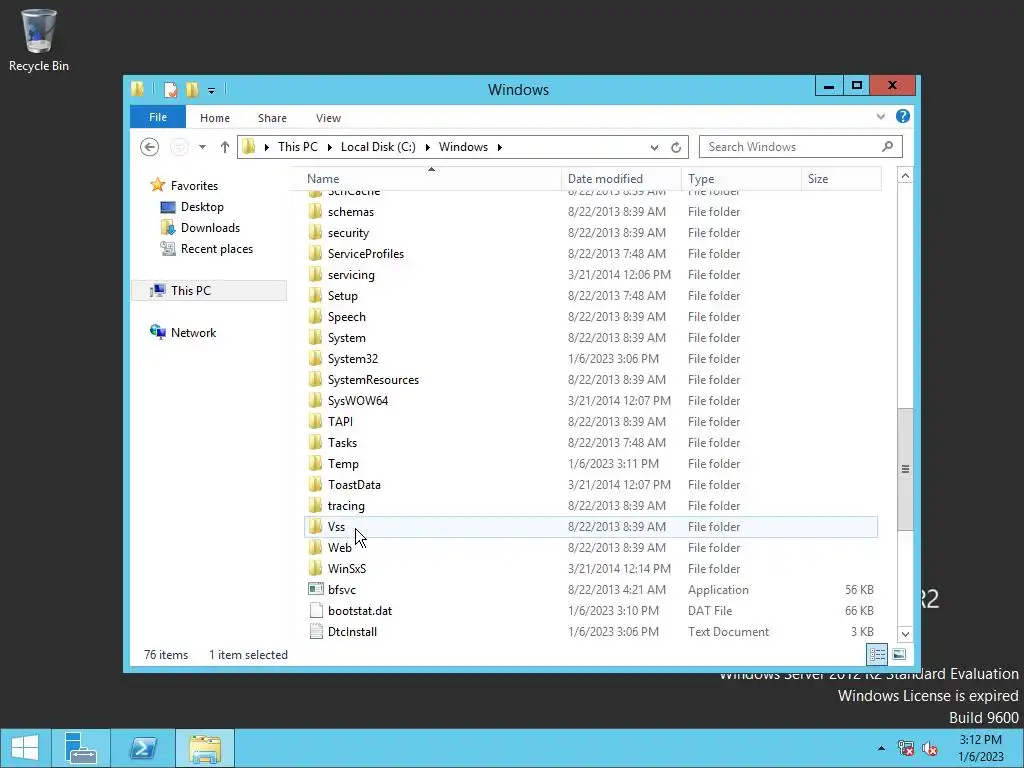Switch to the Share ribbon tab

click(272, 118)
